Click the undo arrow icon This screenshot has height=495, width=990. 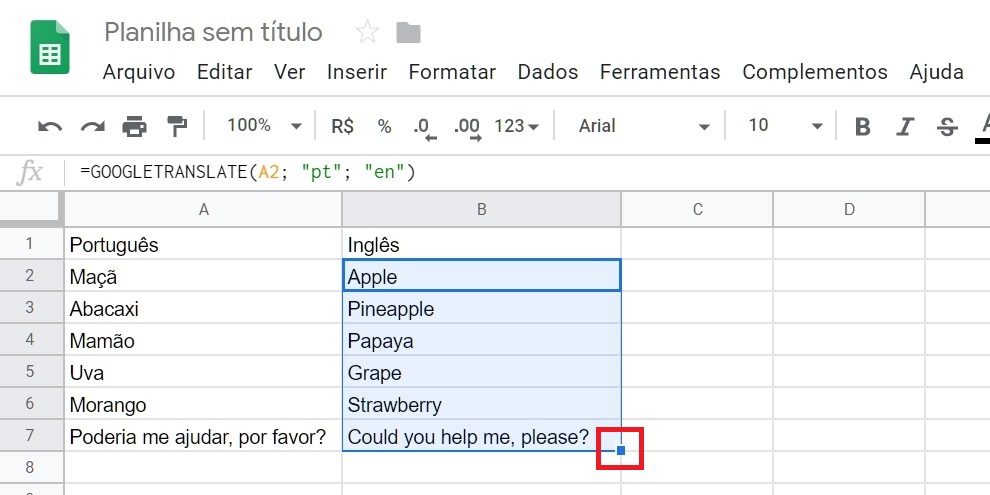[50, 126]
